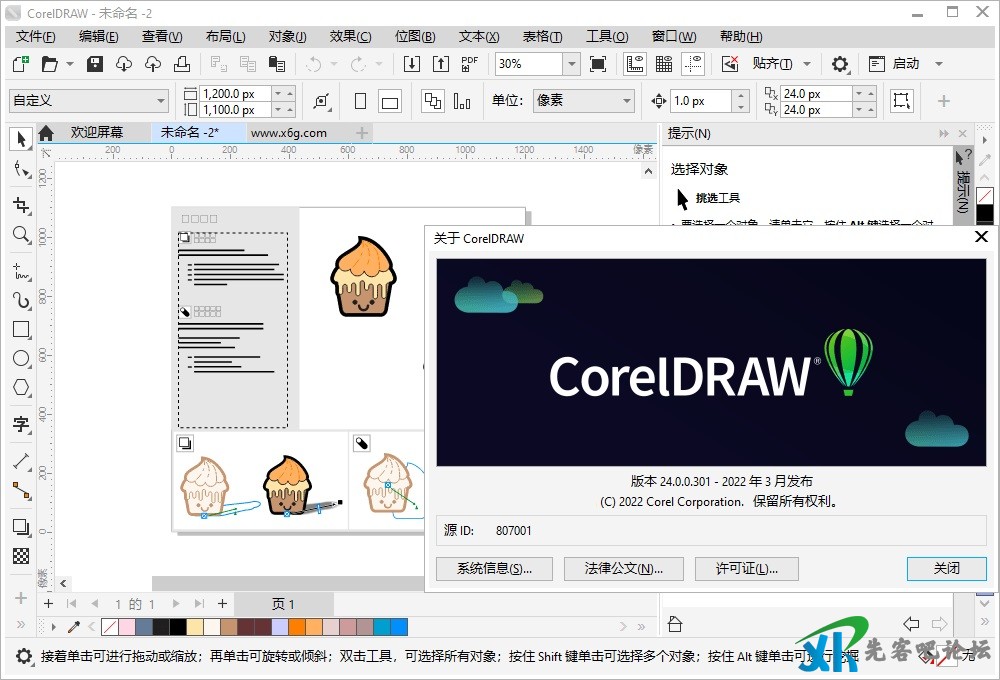Toggle the show rulers button
1000x680 pixels.
634,64
